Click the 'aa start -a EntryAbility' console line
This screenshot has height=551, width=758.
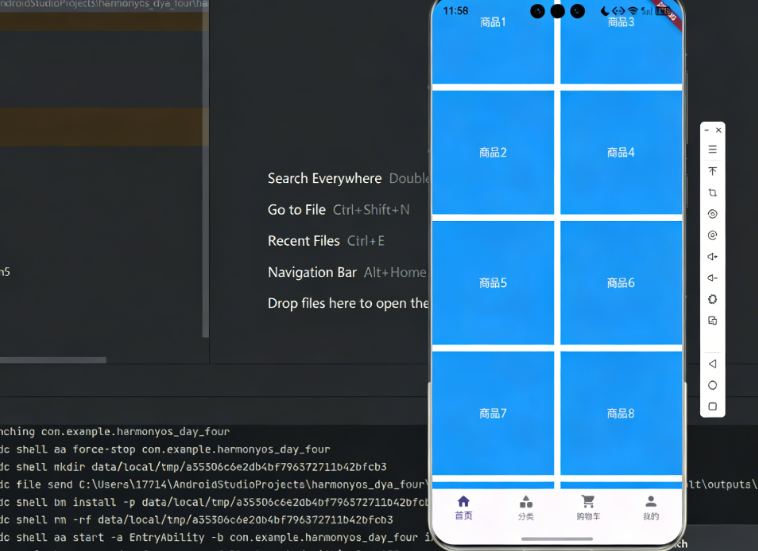(213, 537)
